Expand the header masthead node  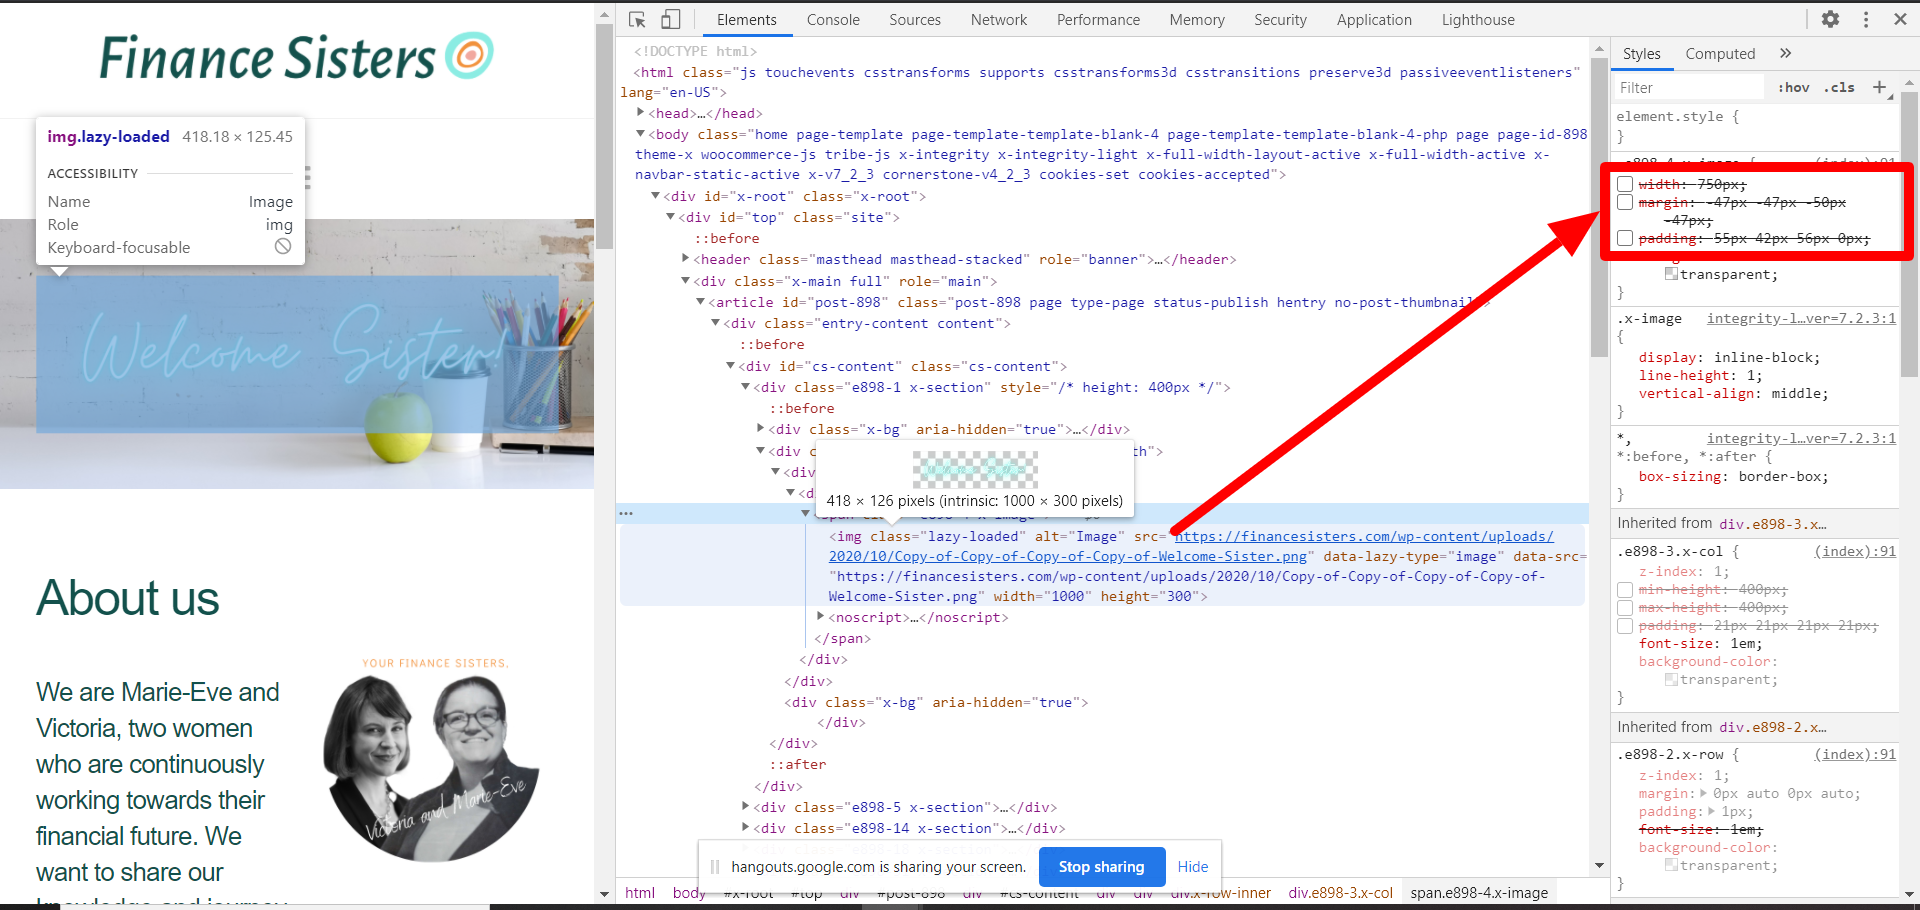pos(686,259)
